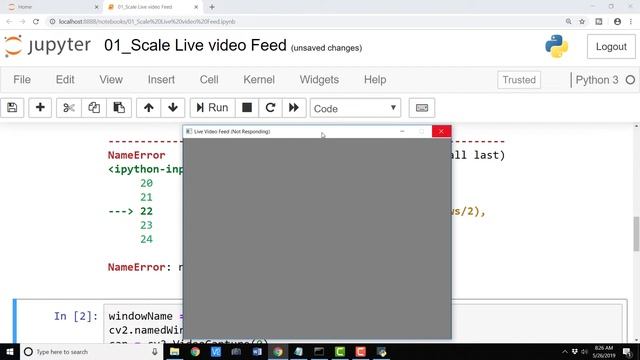The height and width of the screenshot is (360, 640).
Task: Open the Edit menu
Action: pyautogui.click(x=65, y=80)
